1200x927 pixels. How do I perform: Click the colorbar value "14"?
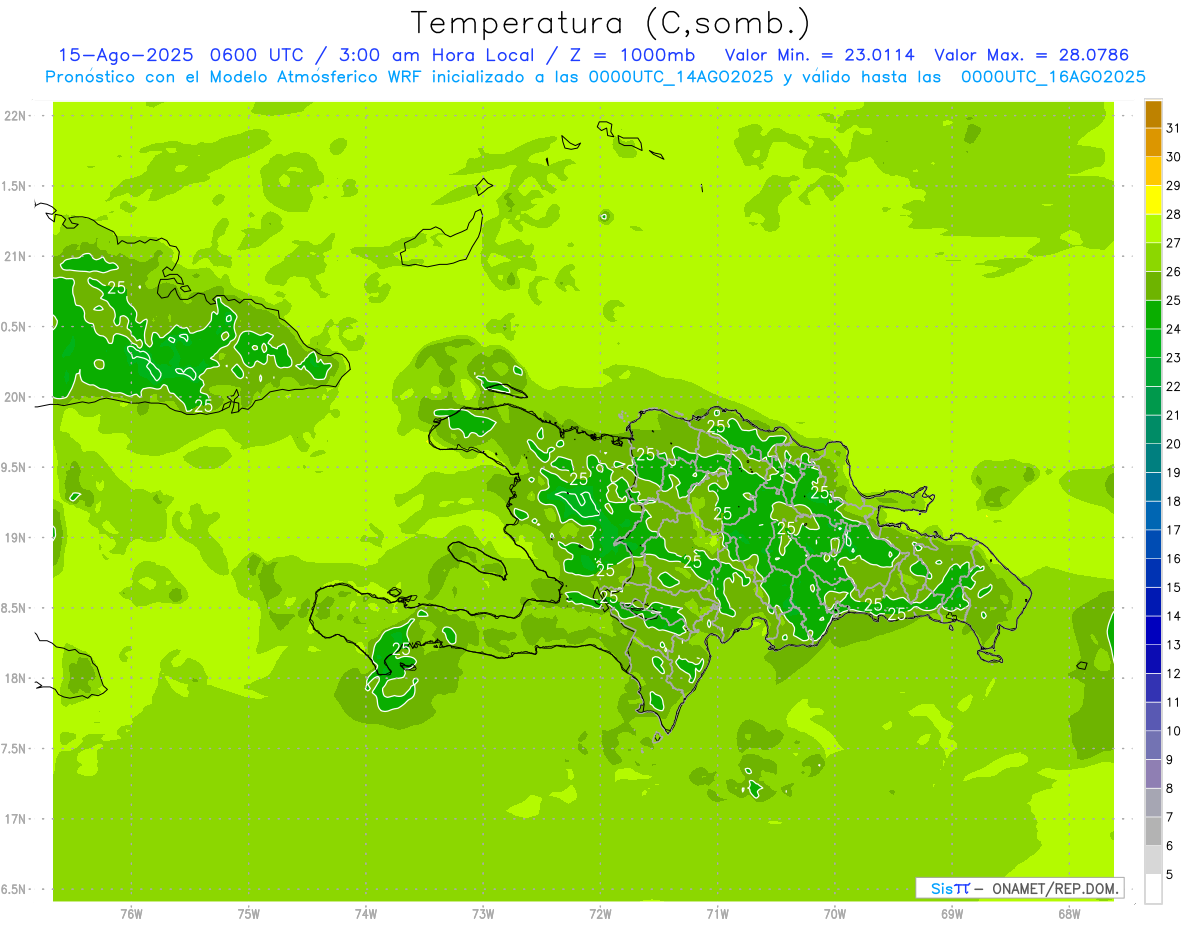(x=1173, y=616)
